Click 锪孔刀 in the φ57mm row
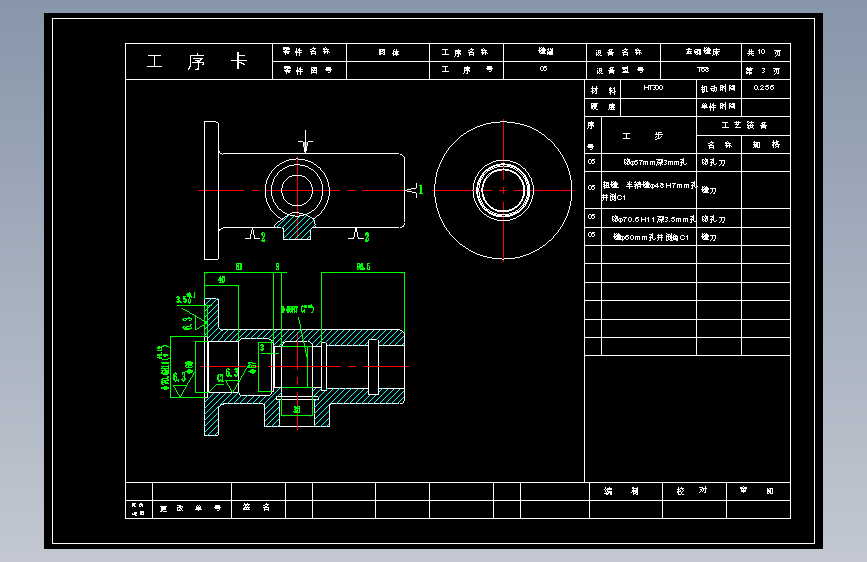Viewport: 867px width, 562px height. coord(713,163)
